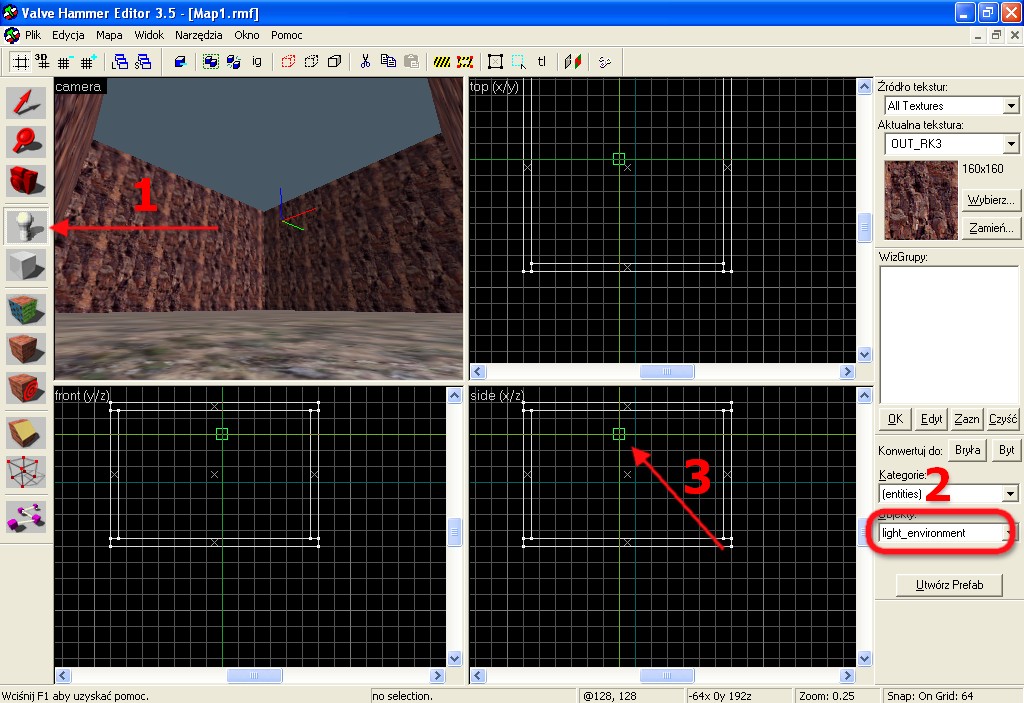Image resolution: width=1024 pixels, height=703 pixels.
Task: Toggle 2D grid display
Action: click(x=21, y=62)
